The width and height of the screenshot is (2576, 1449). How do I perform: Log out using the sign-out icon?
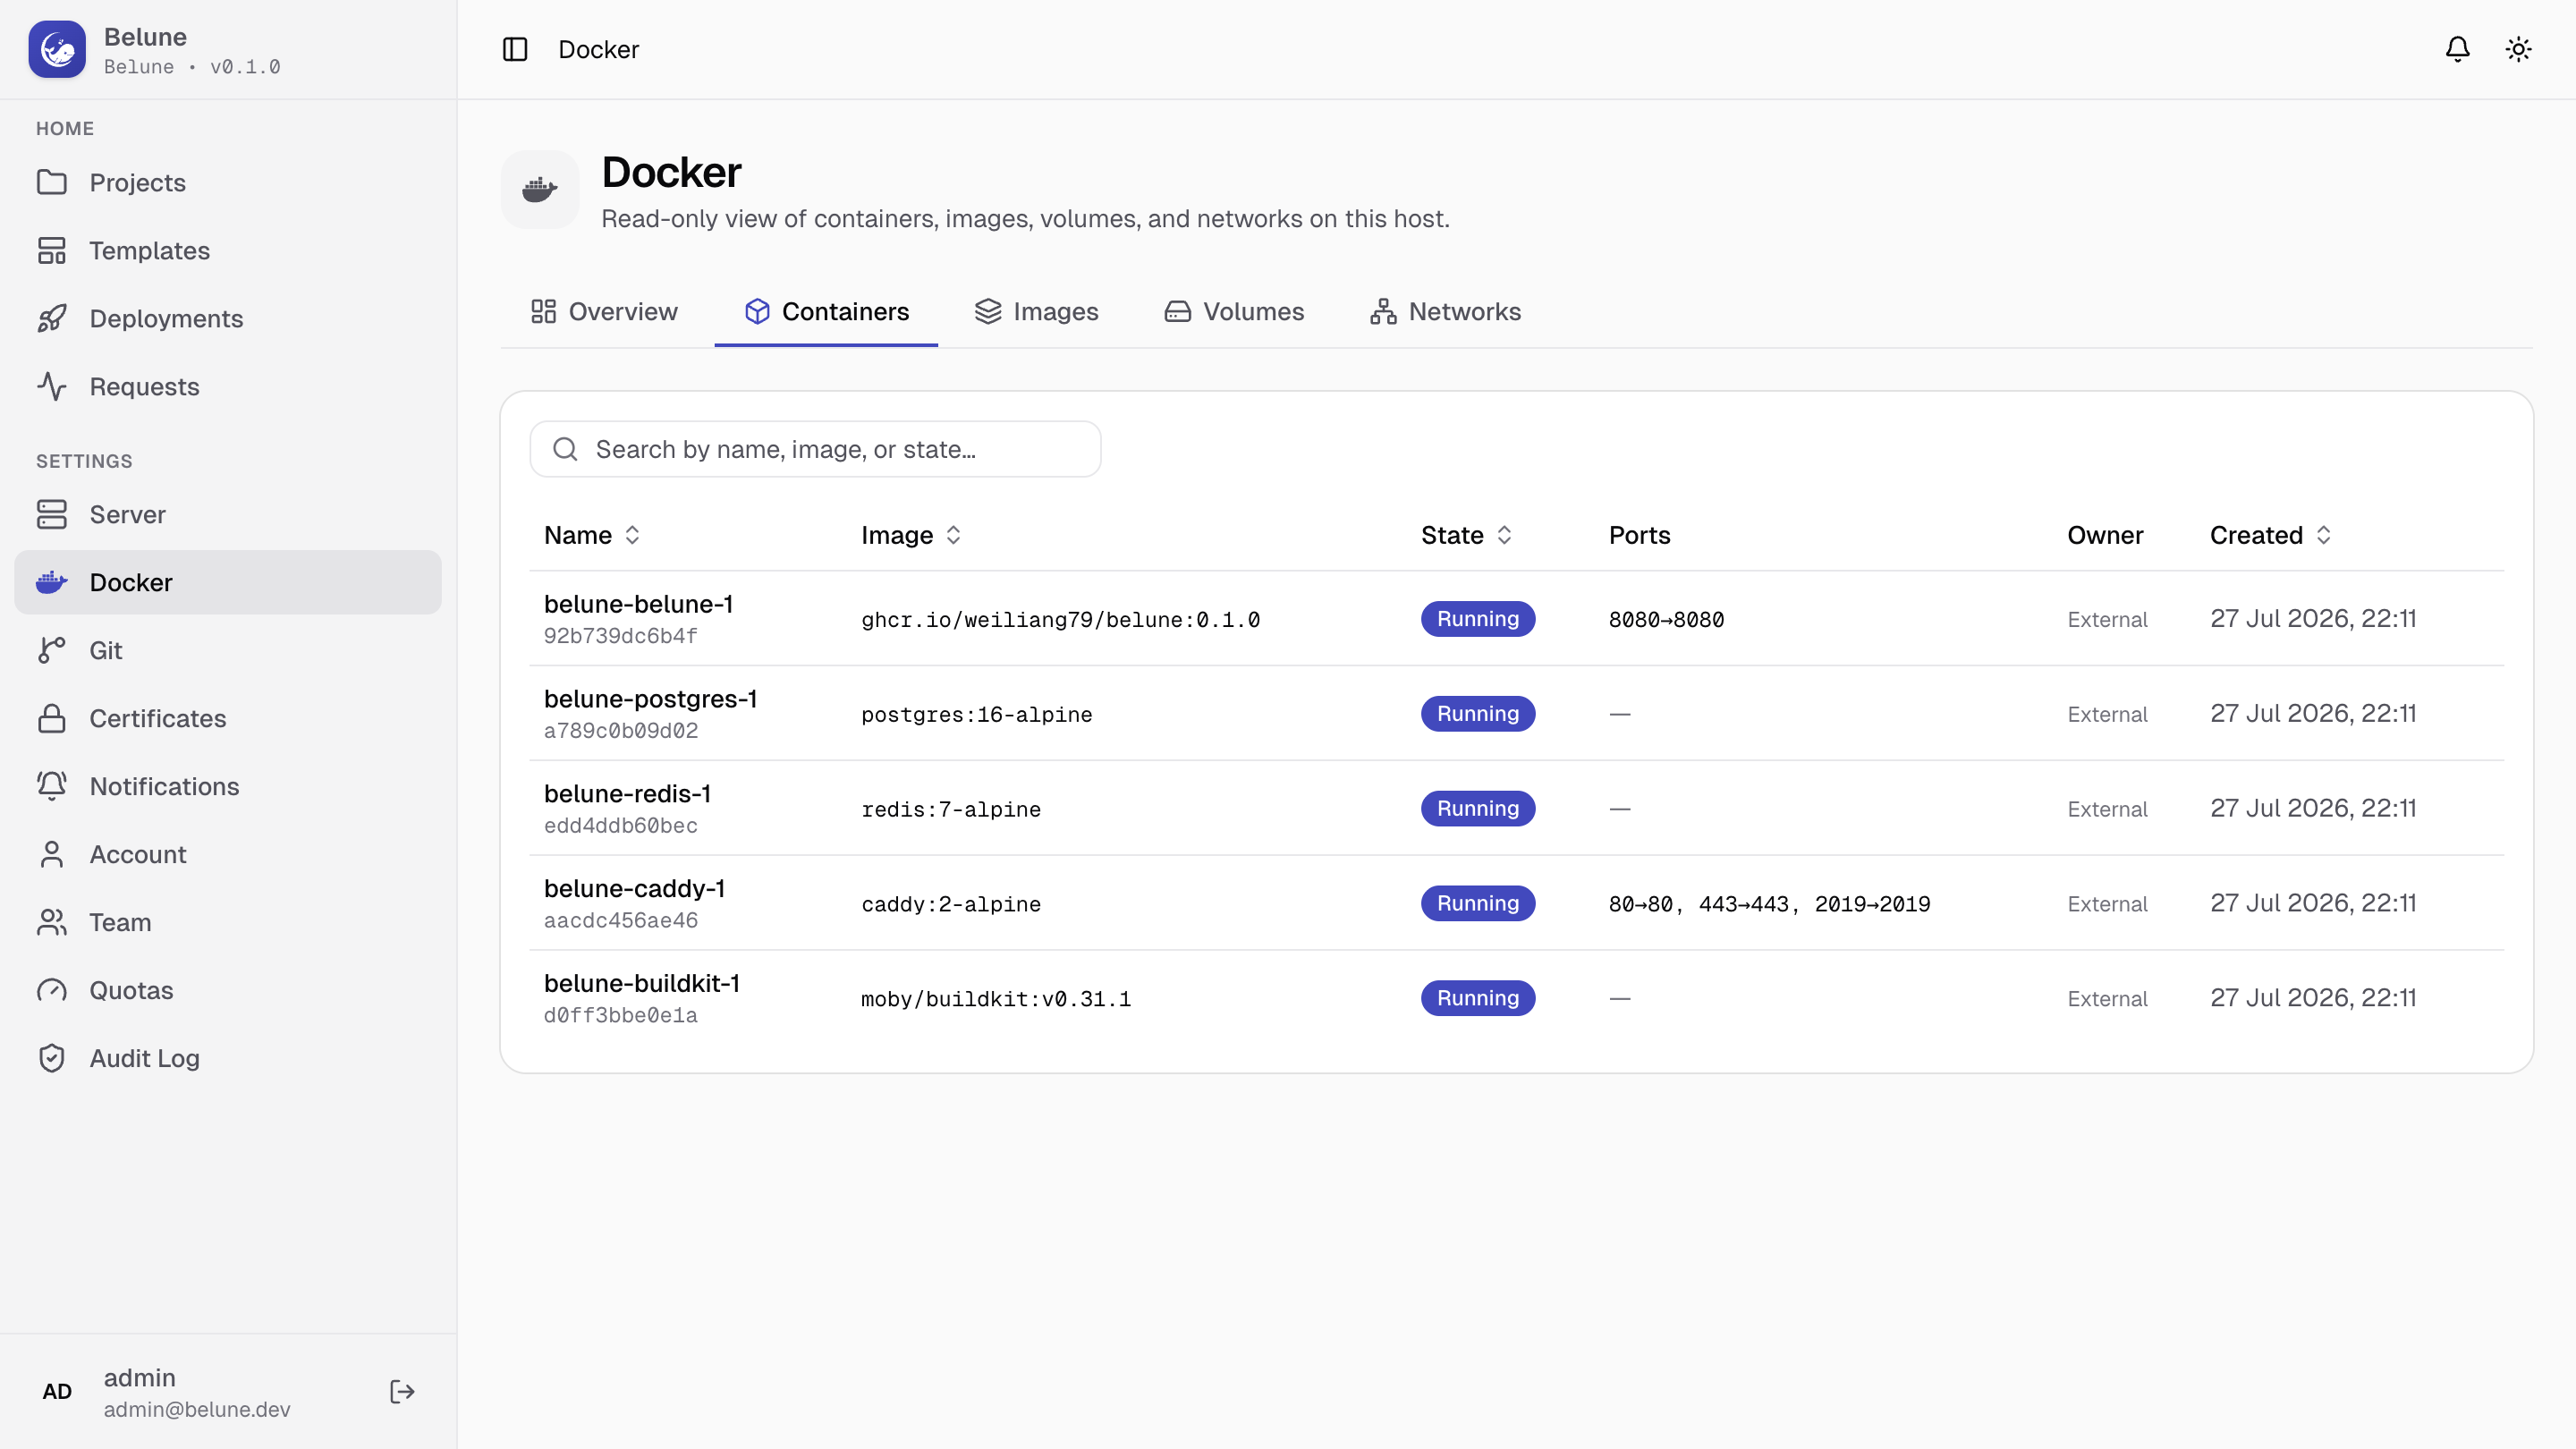[402, 1392]
